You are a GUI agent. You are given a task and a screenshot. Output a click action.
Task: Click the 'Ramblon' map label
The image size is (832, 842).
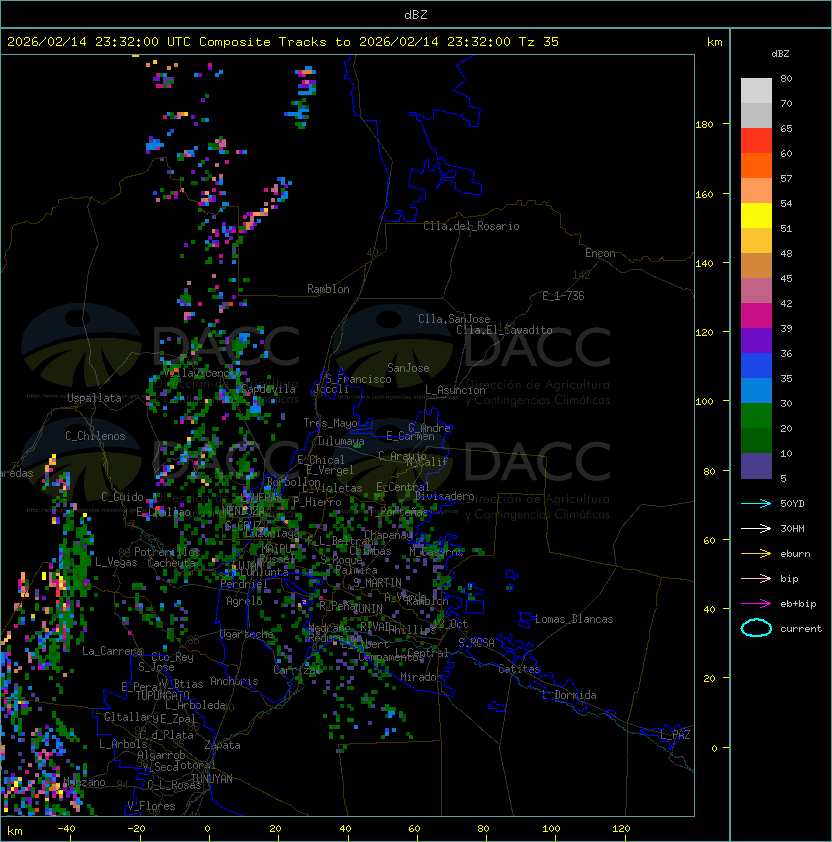point(328,289)
